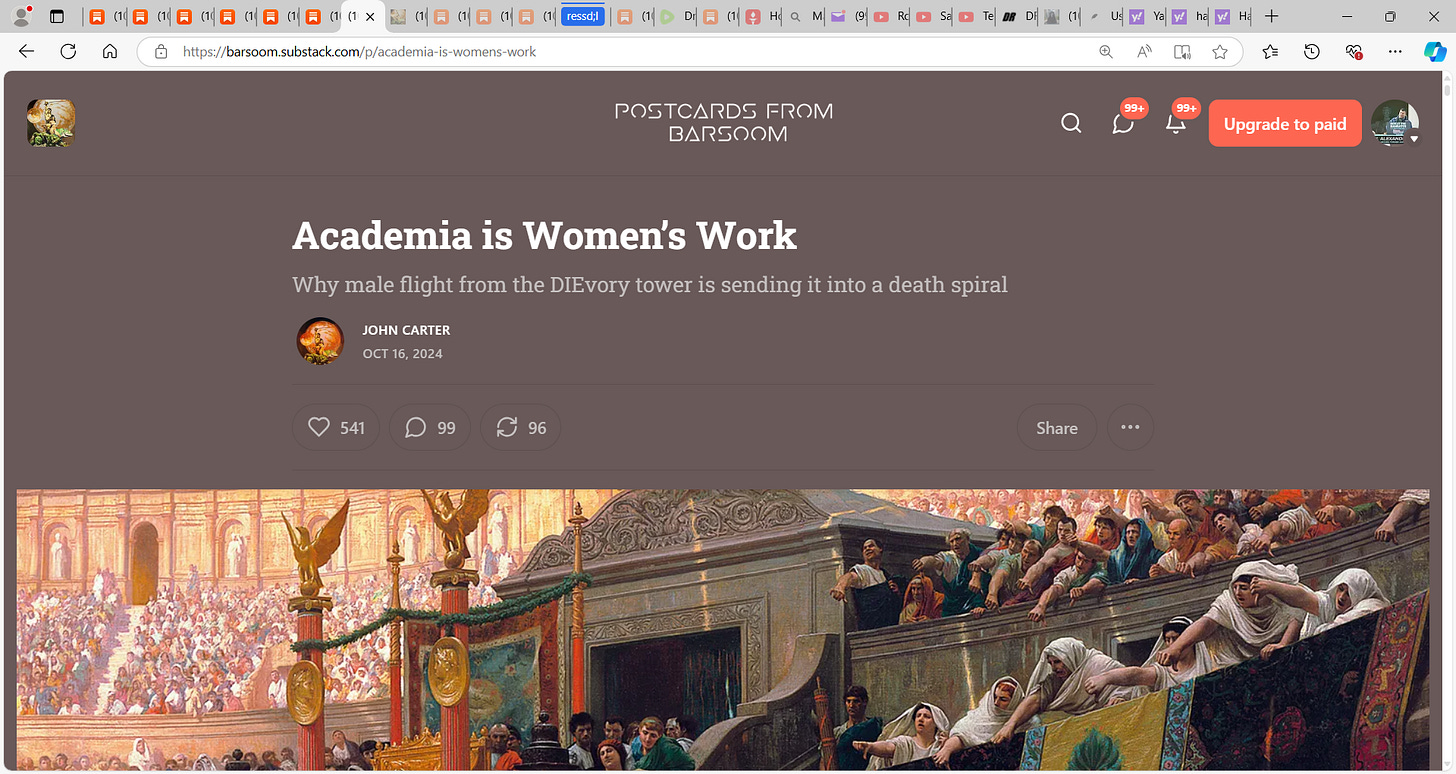
Task: Click the Academia is Women's Work headline
Action: (x=544, y=236)
